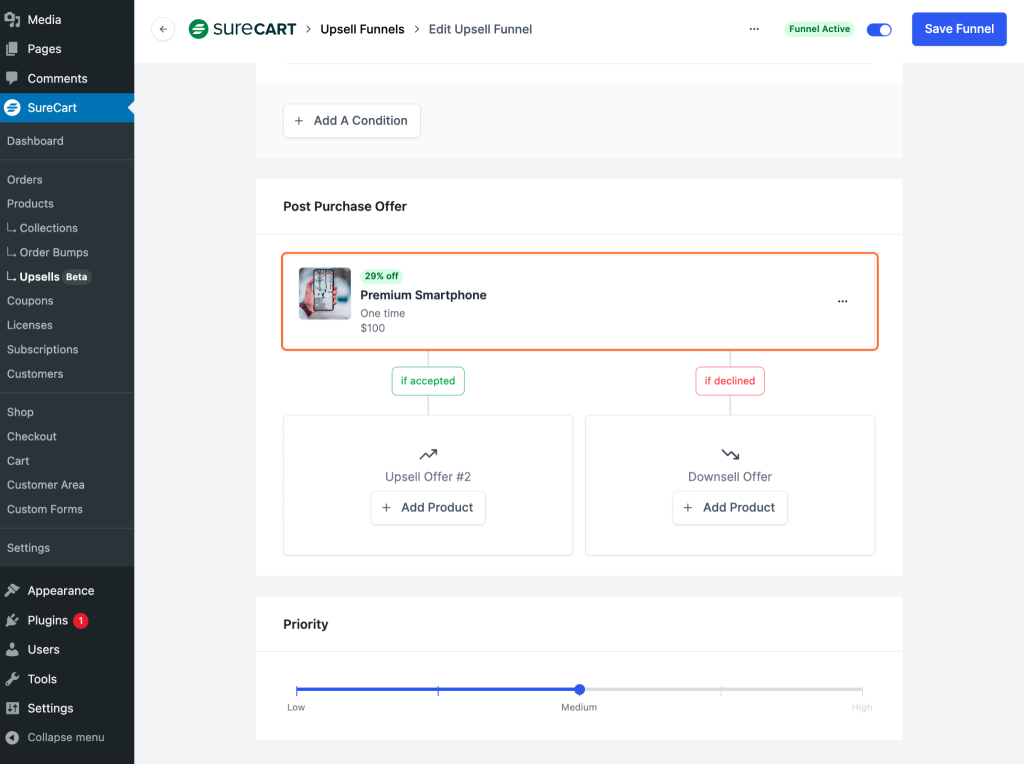
Task: Click the Tools wrench icon
Action: click(12, 679)
